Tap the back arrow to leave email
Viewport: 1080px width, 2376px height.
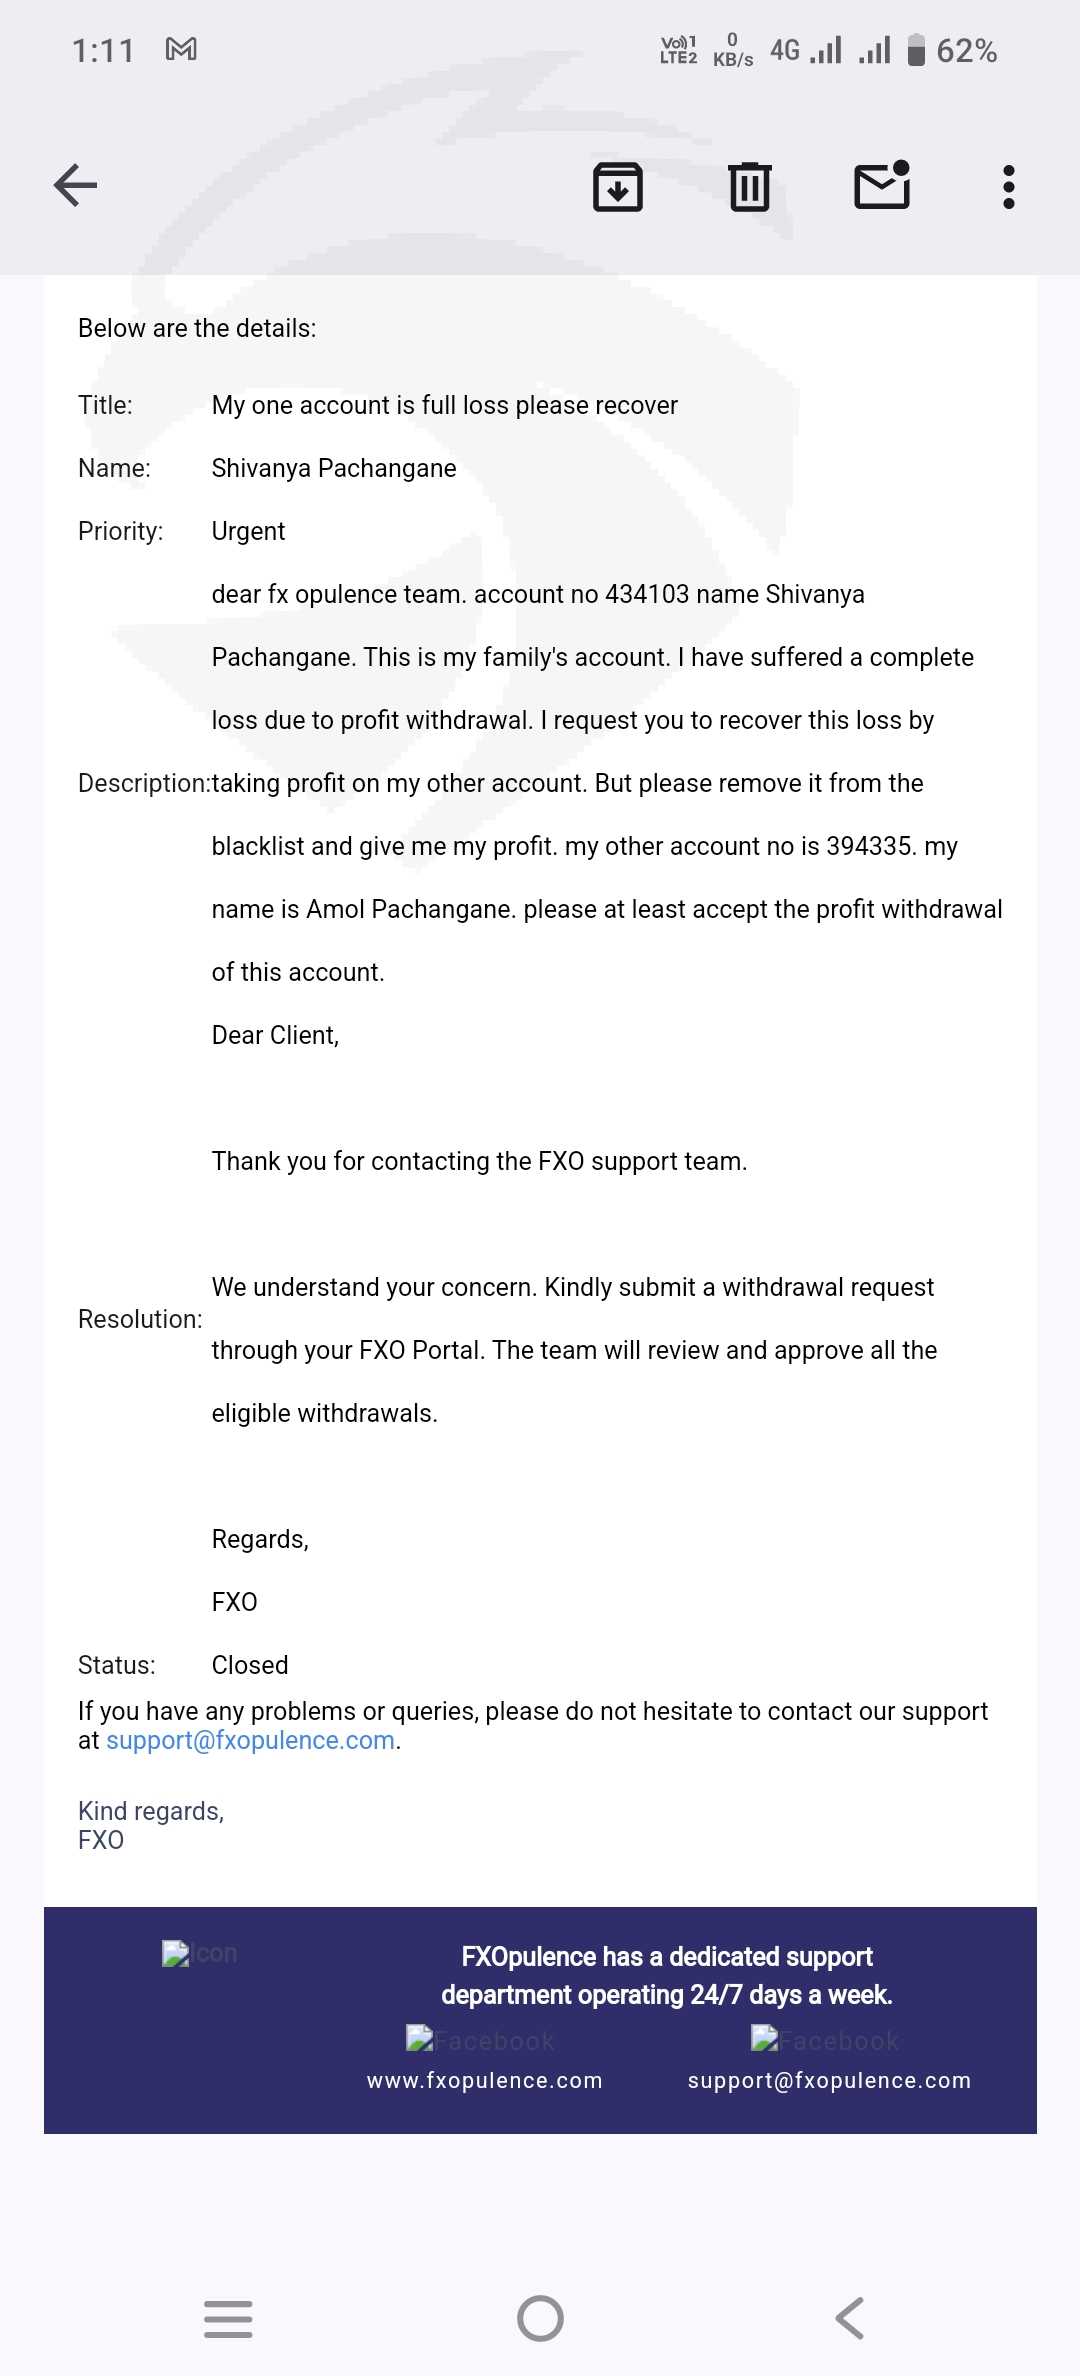pos(75,185)
